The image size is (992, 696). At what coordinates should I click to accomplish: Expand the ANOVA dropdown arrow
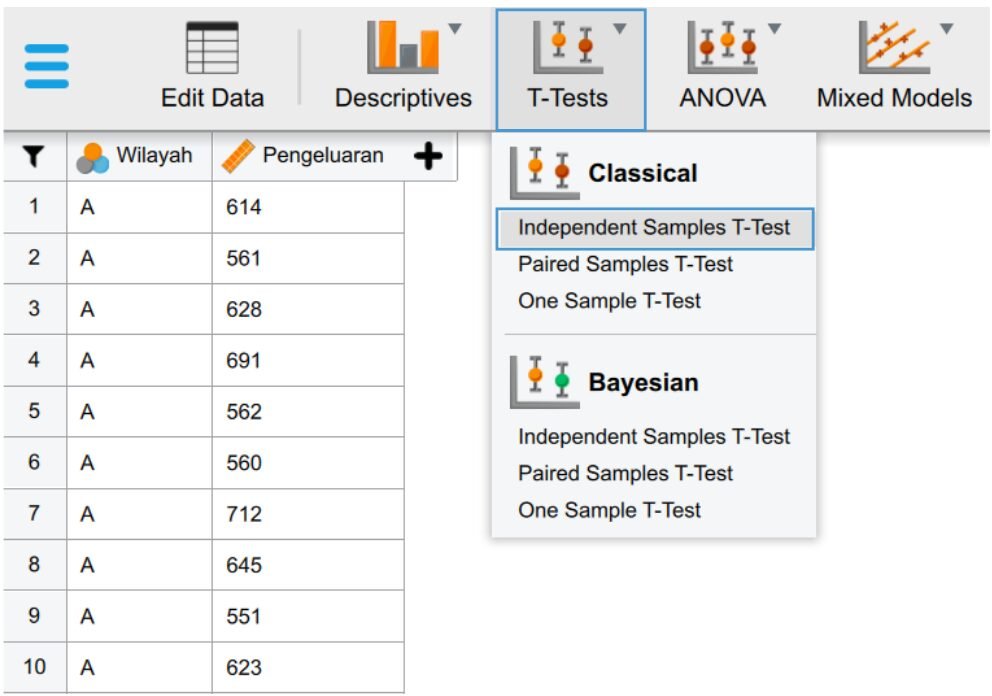point(774,28)
